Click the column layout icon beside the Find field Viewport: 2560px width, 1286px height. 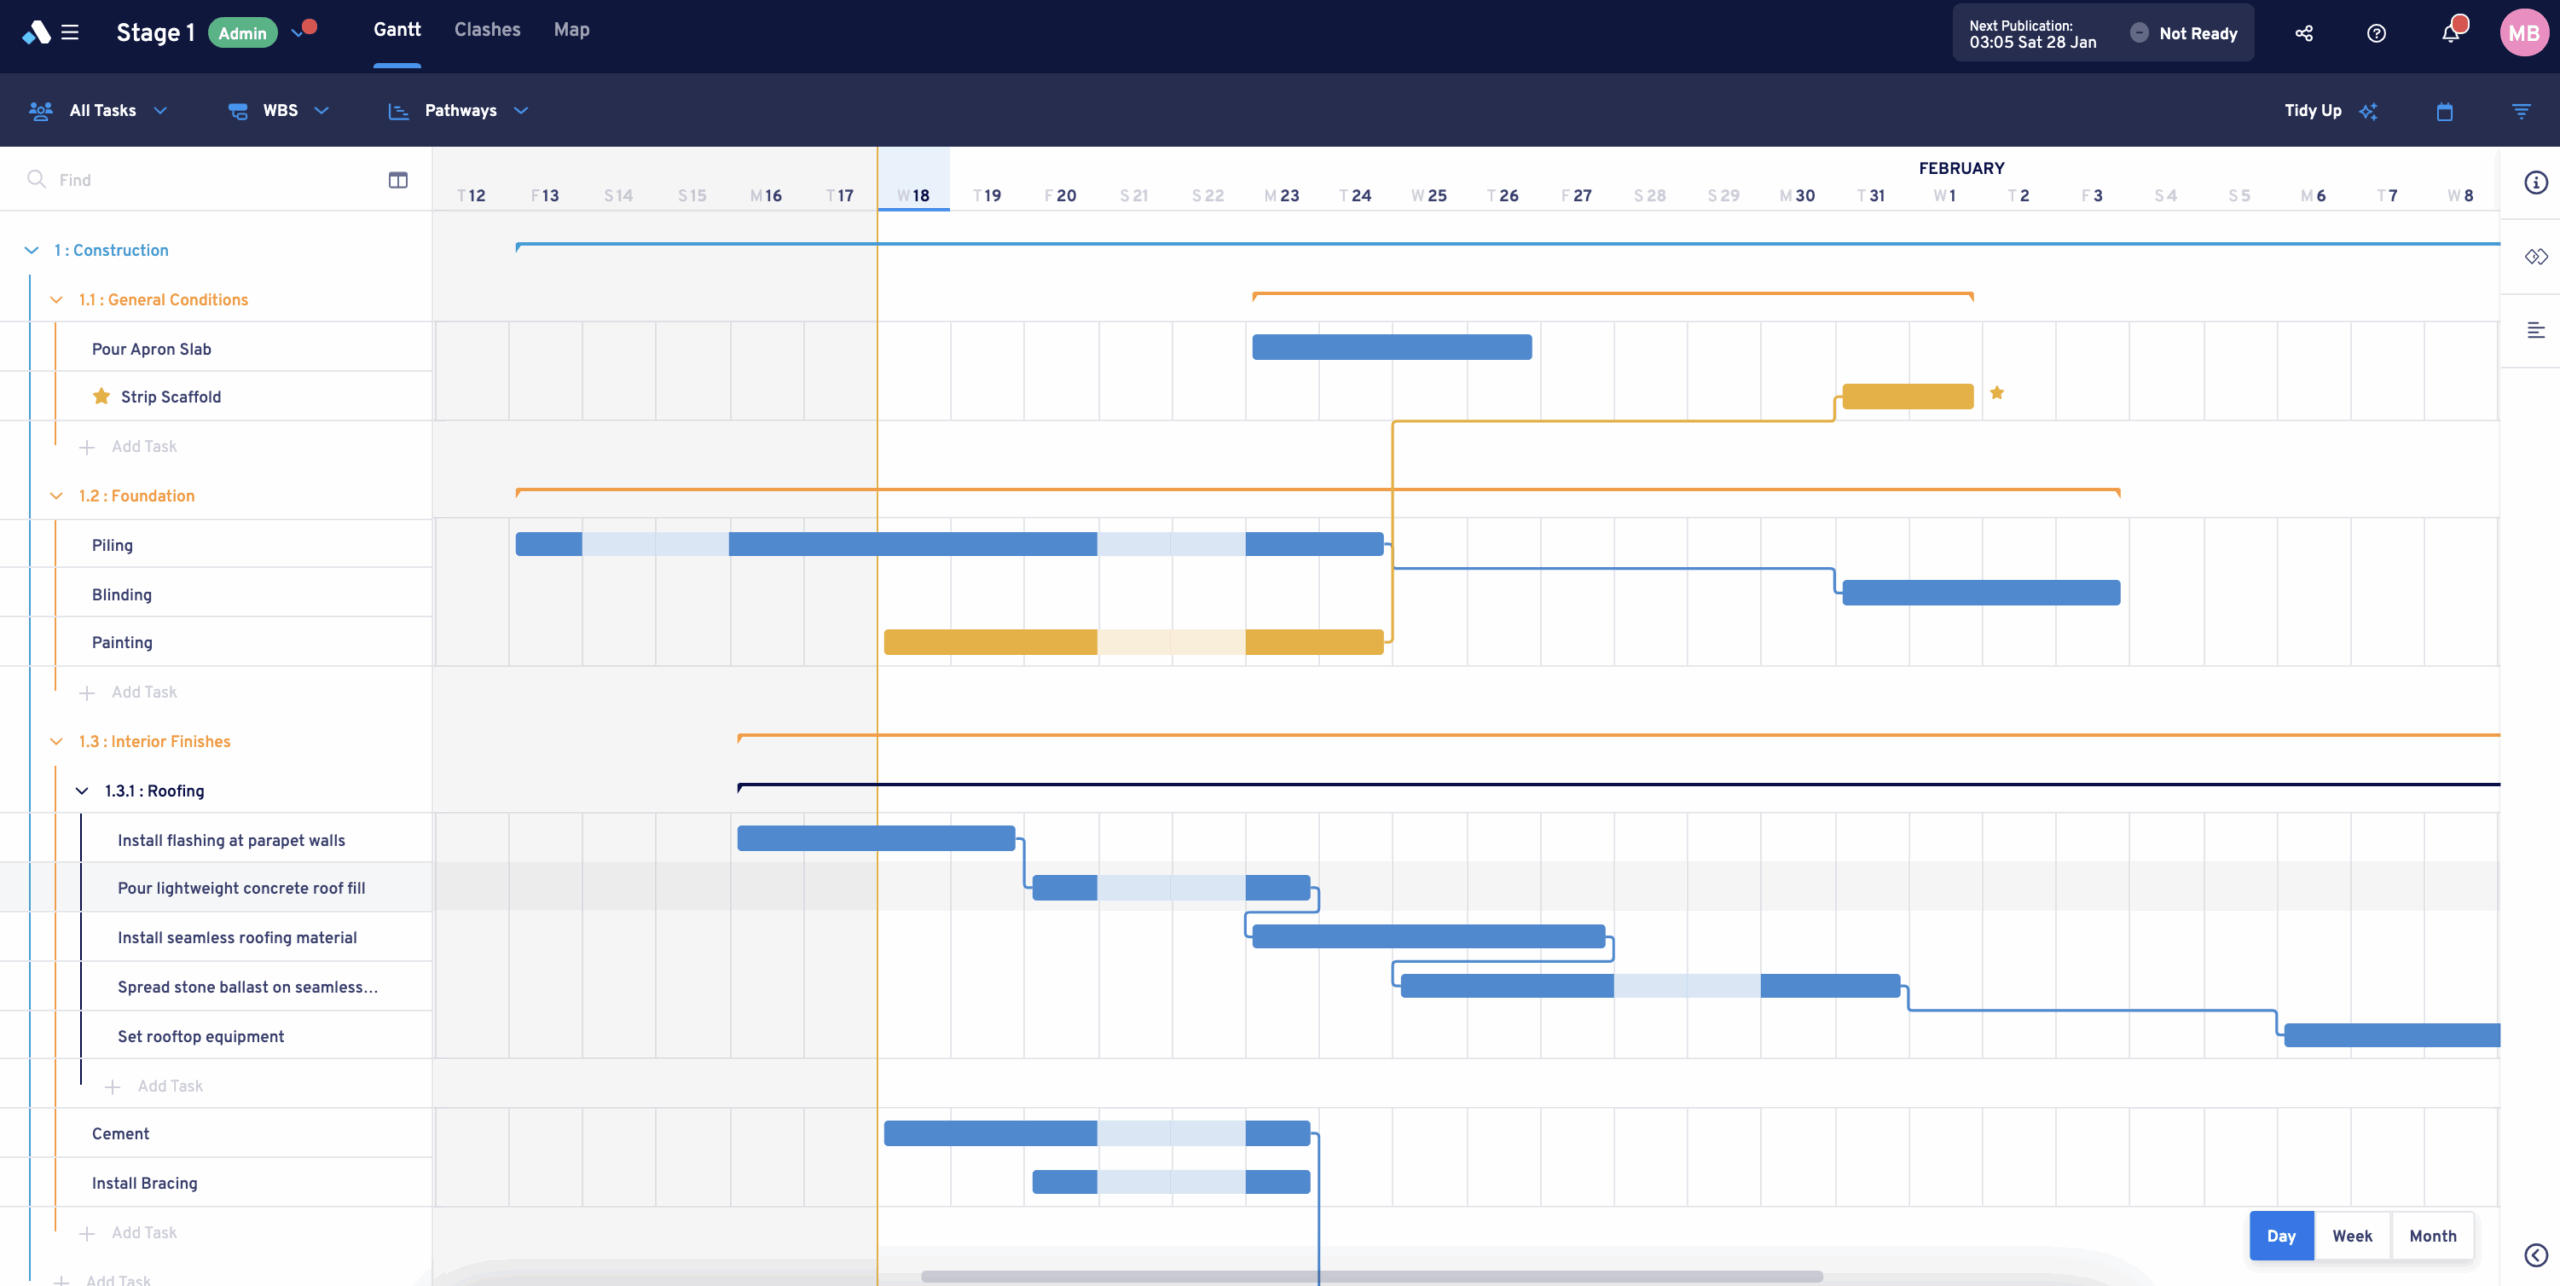point(398,180)
